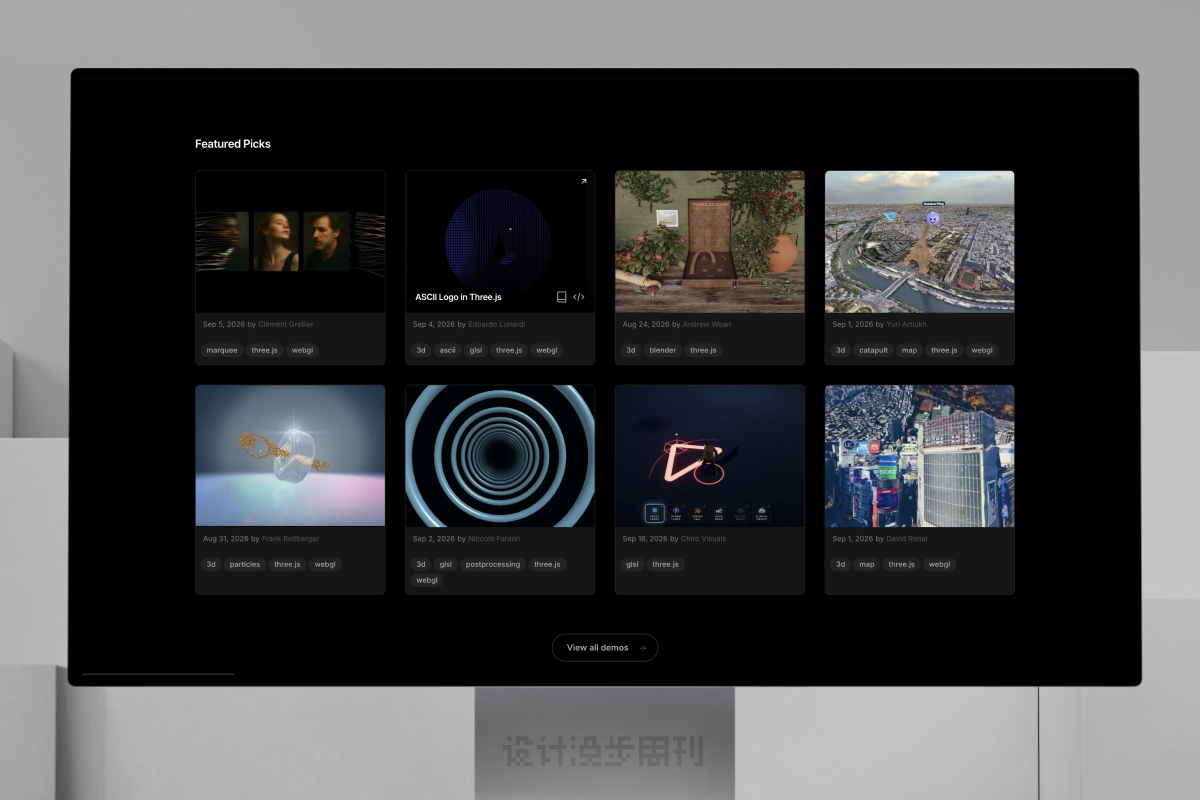Click the 'Featured Picks' heading
This screenshot has width=1200, height=800.
click(233, 144)
